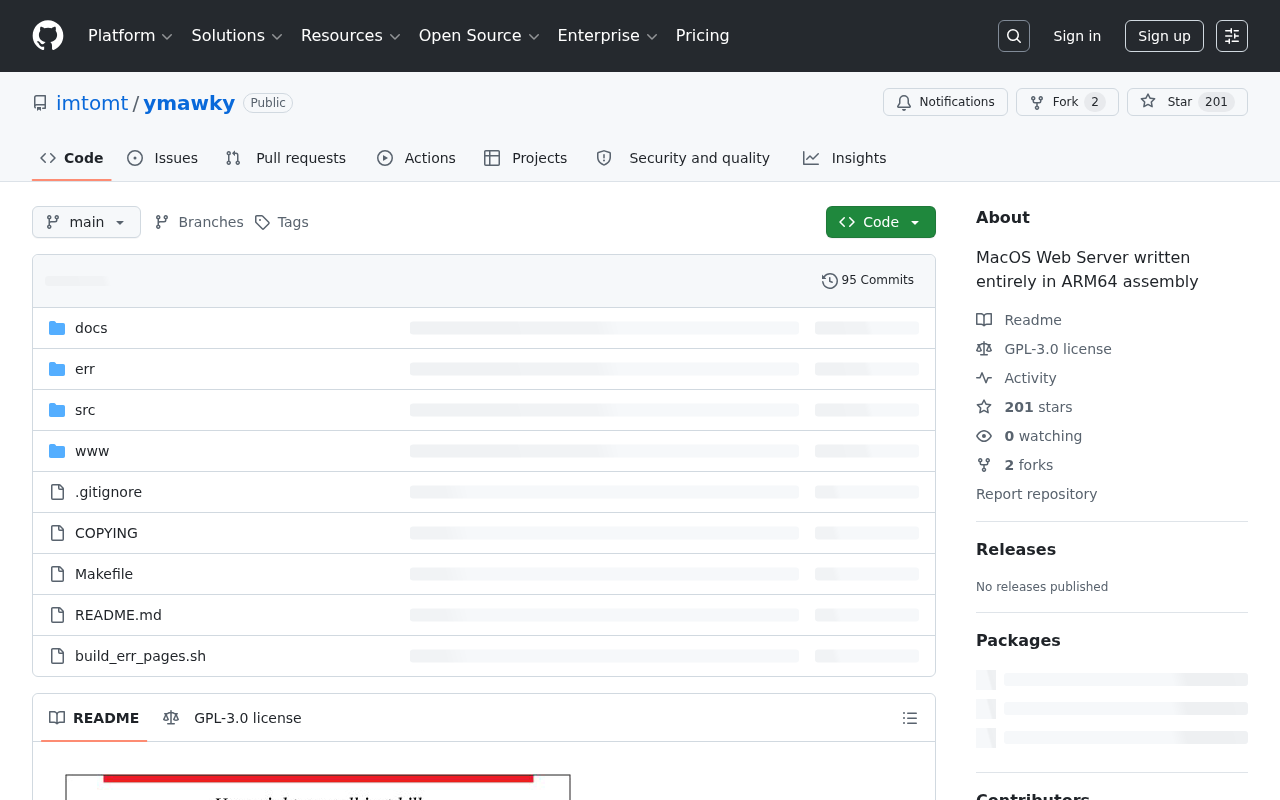
Task: Expand the Solutions menu
Action: [237, 36]
